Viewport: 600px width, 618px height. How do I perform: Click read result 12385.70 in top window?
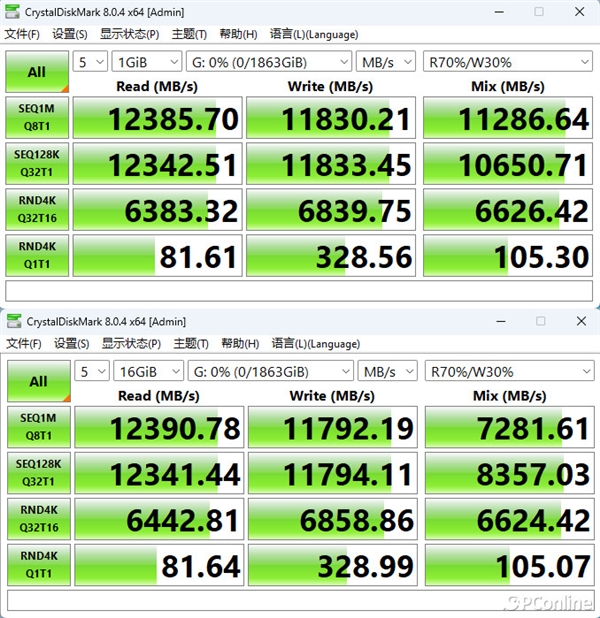click(x=158, y=118)
